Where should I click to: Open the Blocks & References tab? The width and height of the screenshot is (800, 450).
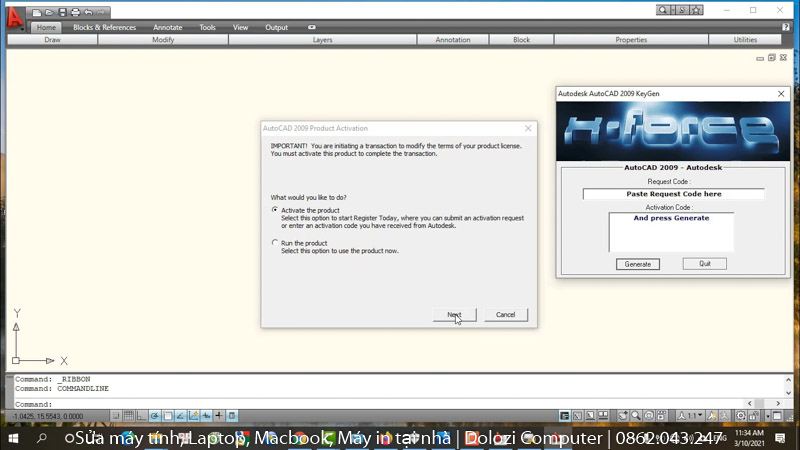[x=104, y=28]
